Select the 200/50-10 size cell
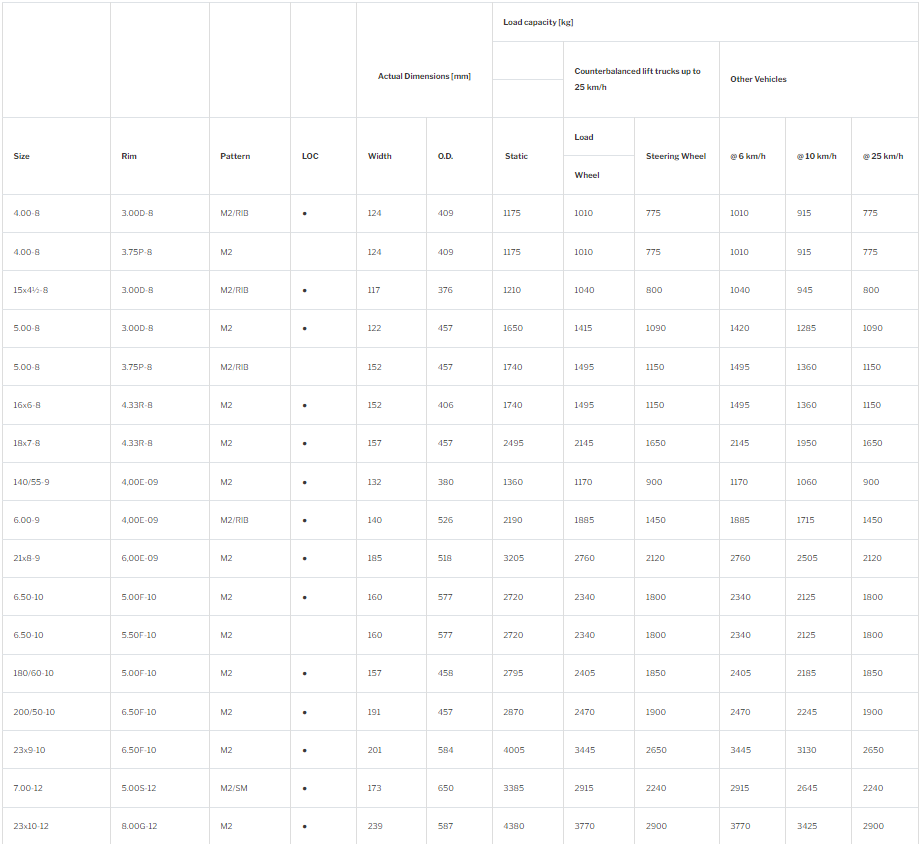 pos(34,712)
